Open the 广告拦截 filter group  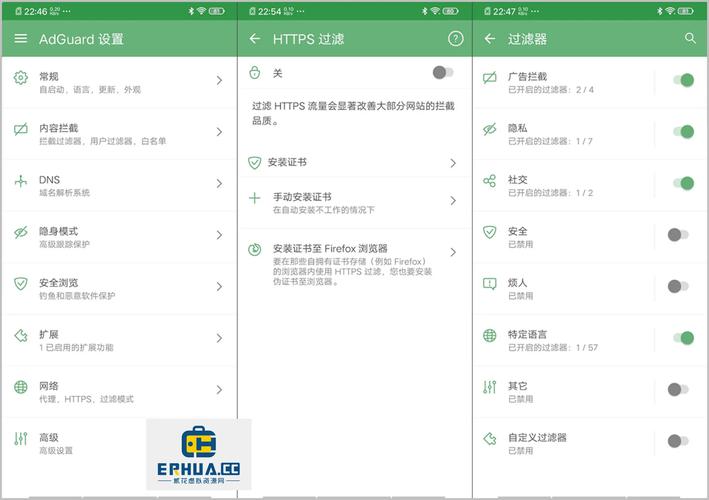tap(590, 82)
